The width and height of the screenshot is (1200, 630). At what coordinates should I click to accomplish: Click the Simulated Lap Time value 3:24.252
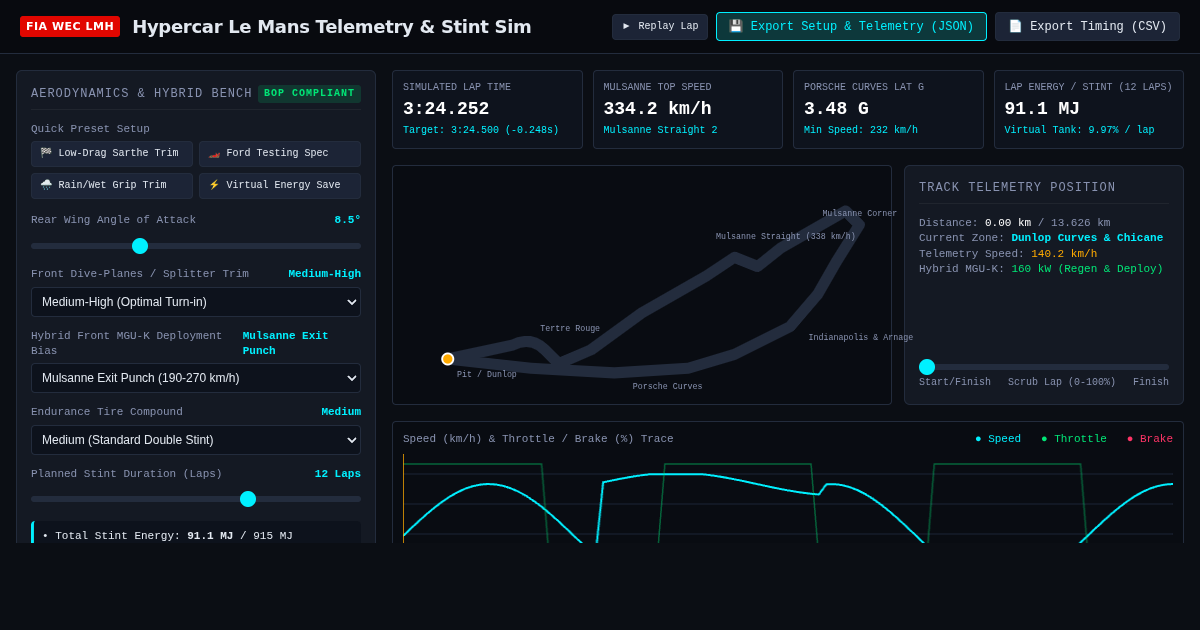[x=446, y=109]
